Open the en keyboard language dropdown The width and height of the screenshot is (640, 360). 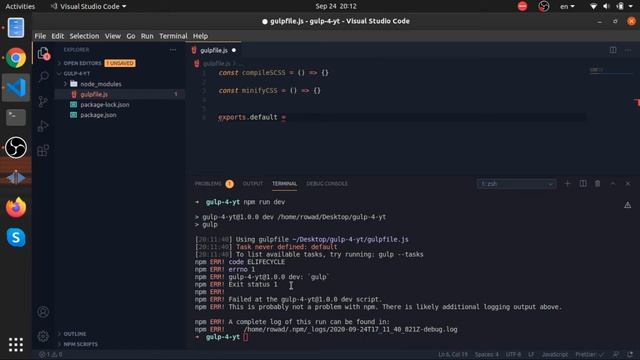point(567,7)
